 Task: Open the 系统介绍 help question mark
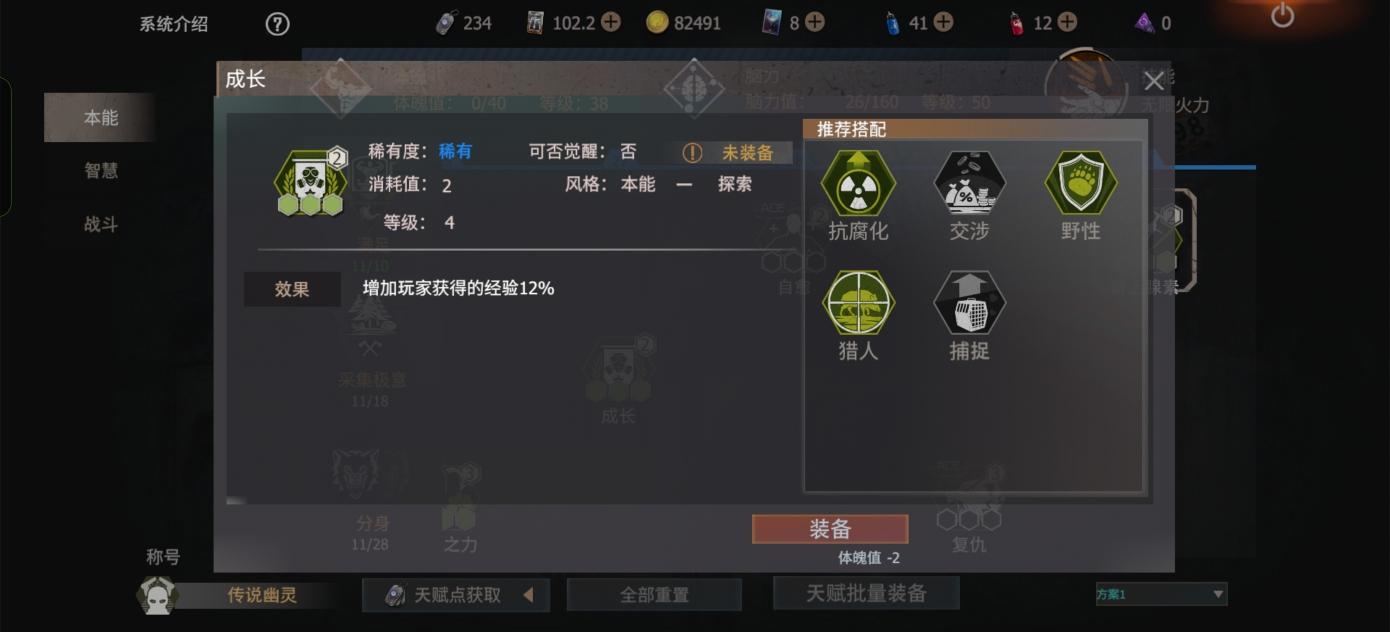pos(277,24)
